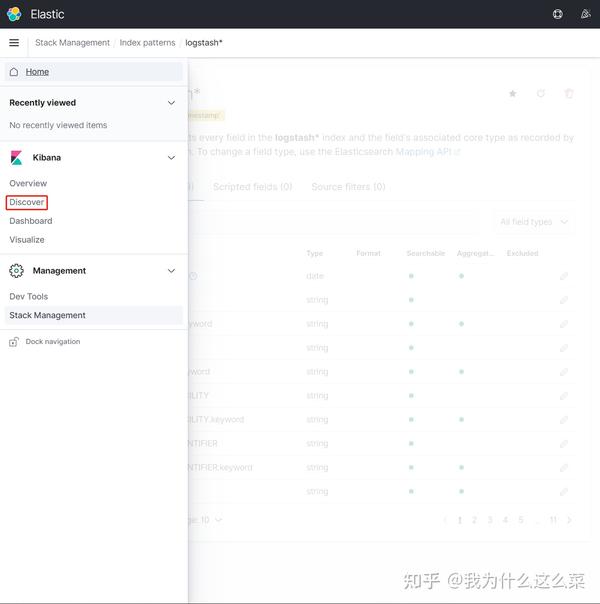Click the Management gear icon

pyautogui.click(x=16, y=271)
